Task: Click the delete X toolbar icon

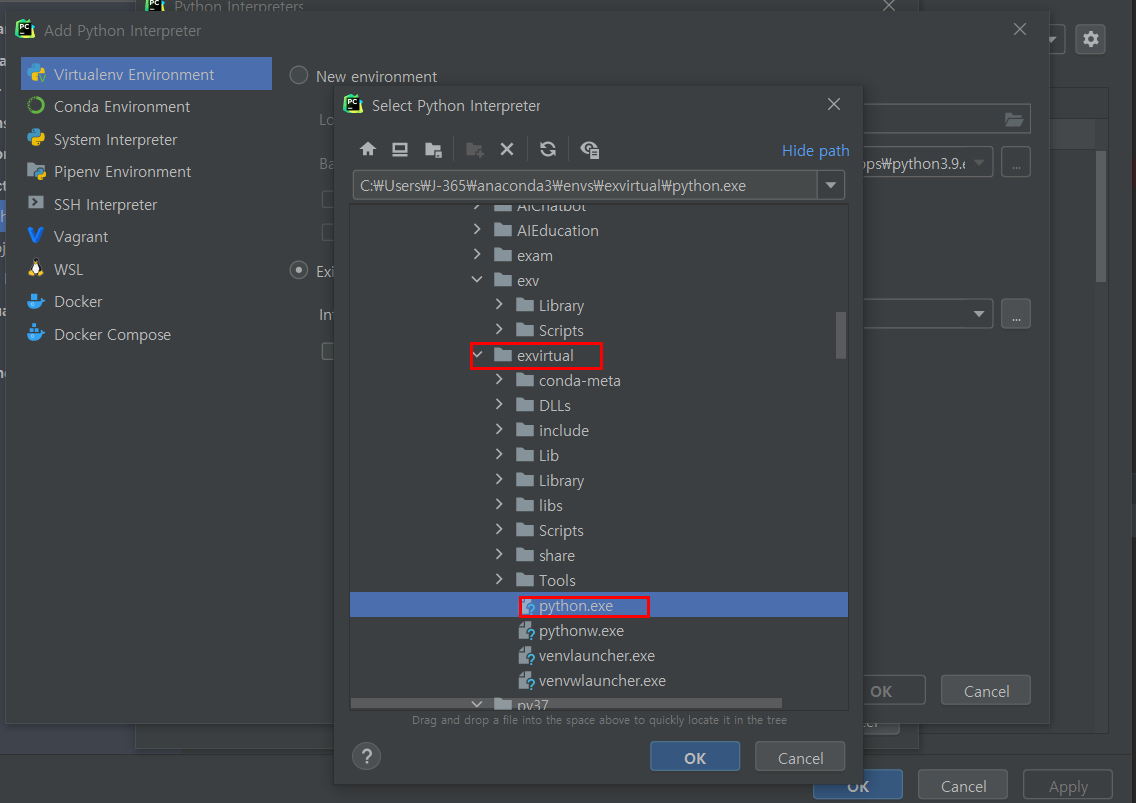Action: tap(507, 149)
